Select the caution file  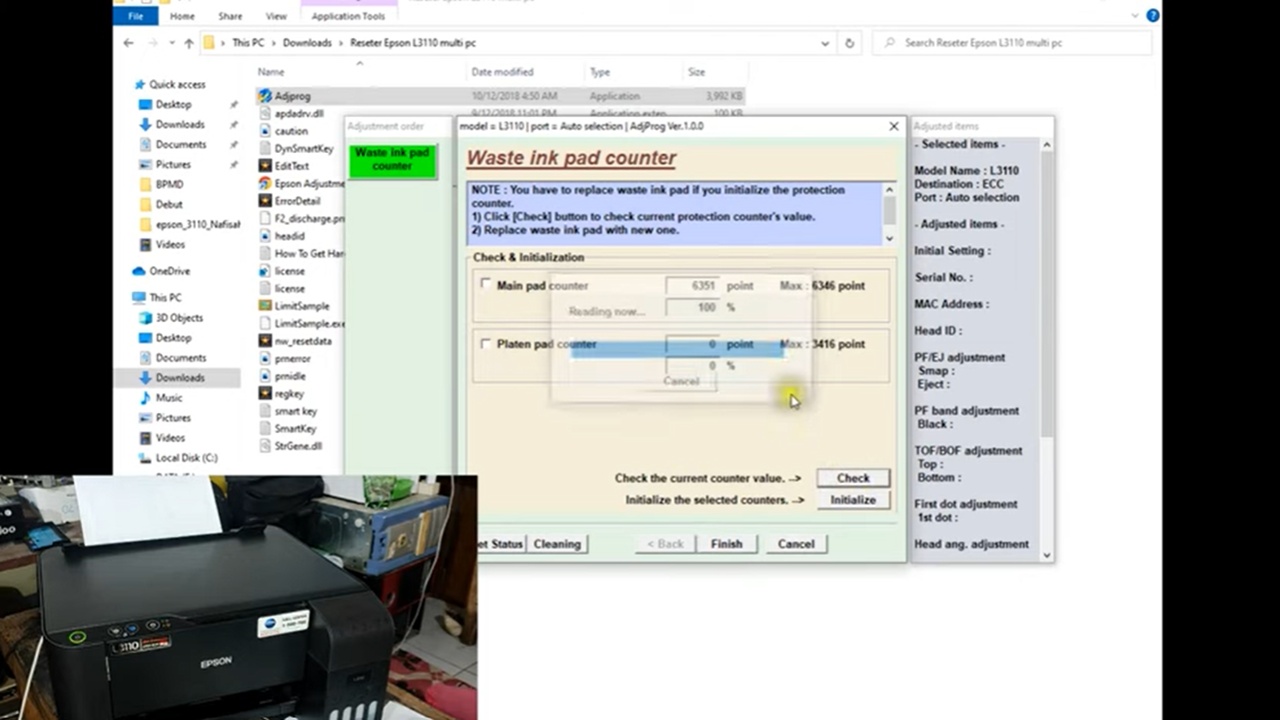pos(291,131)
